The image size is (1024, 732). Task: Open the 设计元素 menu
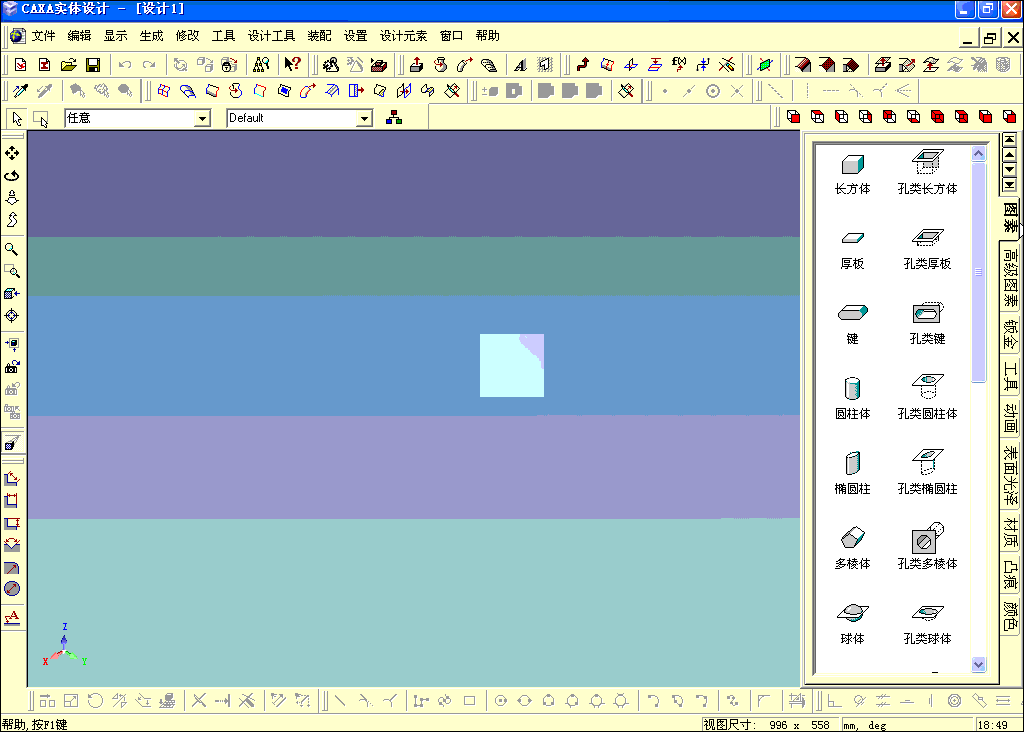pos(403,35)
